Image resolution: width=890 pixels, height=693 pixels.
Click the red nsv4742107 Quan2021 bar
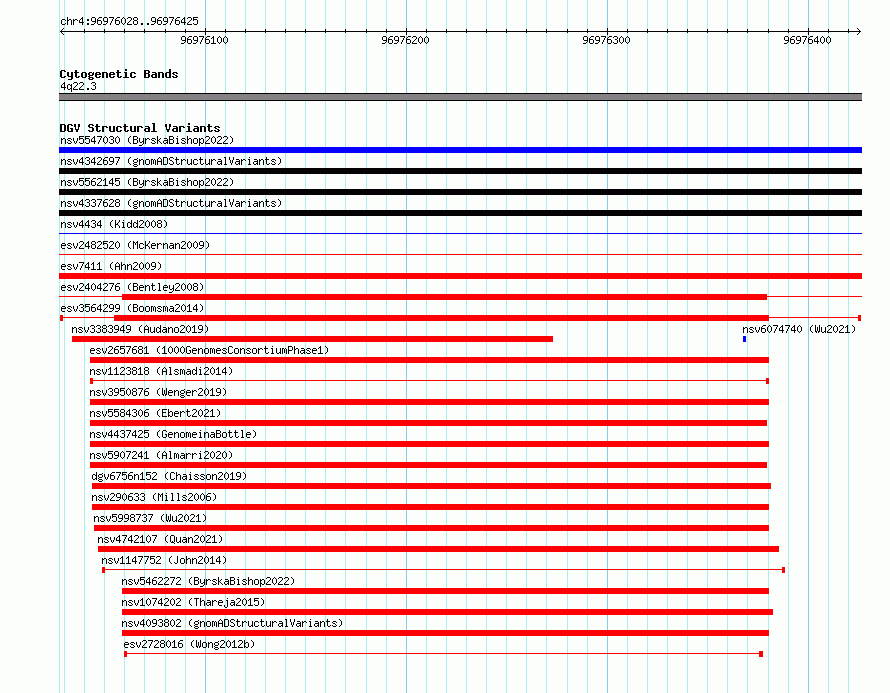[x=438, y=549]
